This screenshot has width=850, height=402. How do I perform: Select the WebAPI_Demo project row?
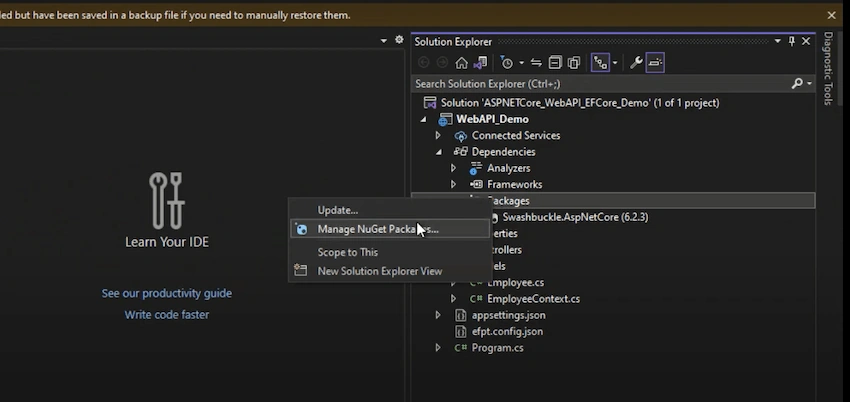click(x=614, y=119)
